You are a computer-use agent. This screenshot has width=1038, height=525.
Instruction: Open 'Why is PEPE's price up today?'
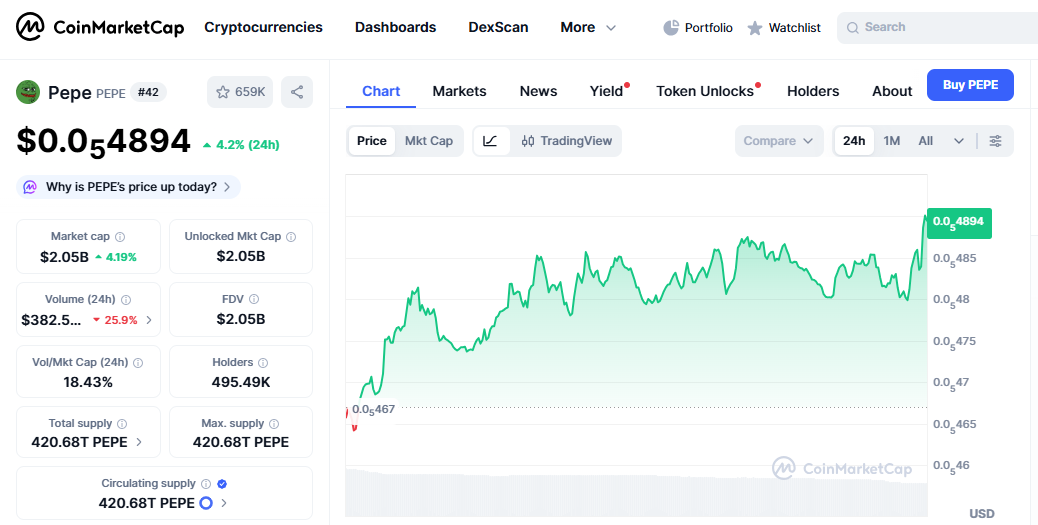pos(128,187)
